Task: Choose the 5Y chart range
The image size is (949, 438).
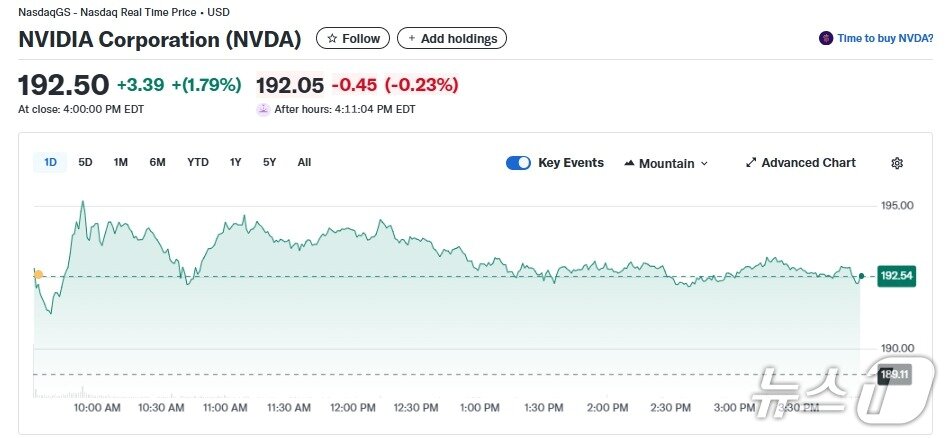Action: (x=269, y=162)
